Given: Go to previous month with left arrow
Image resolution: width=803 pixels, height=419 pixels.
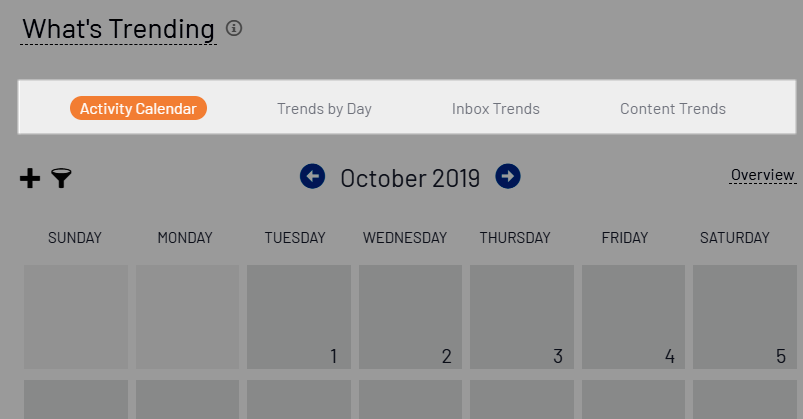Looking at the screenshot, I should (x=313, y=177).
